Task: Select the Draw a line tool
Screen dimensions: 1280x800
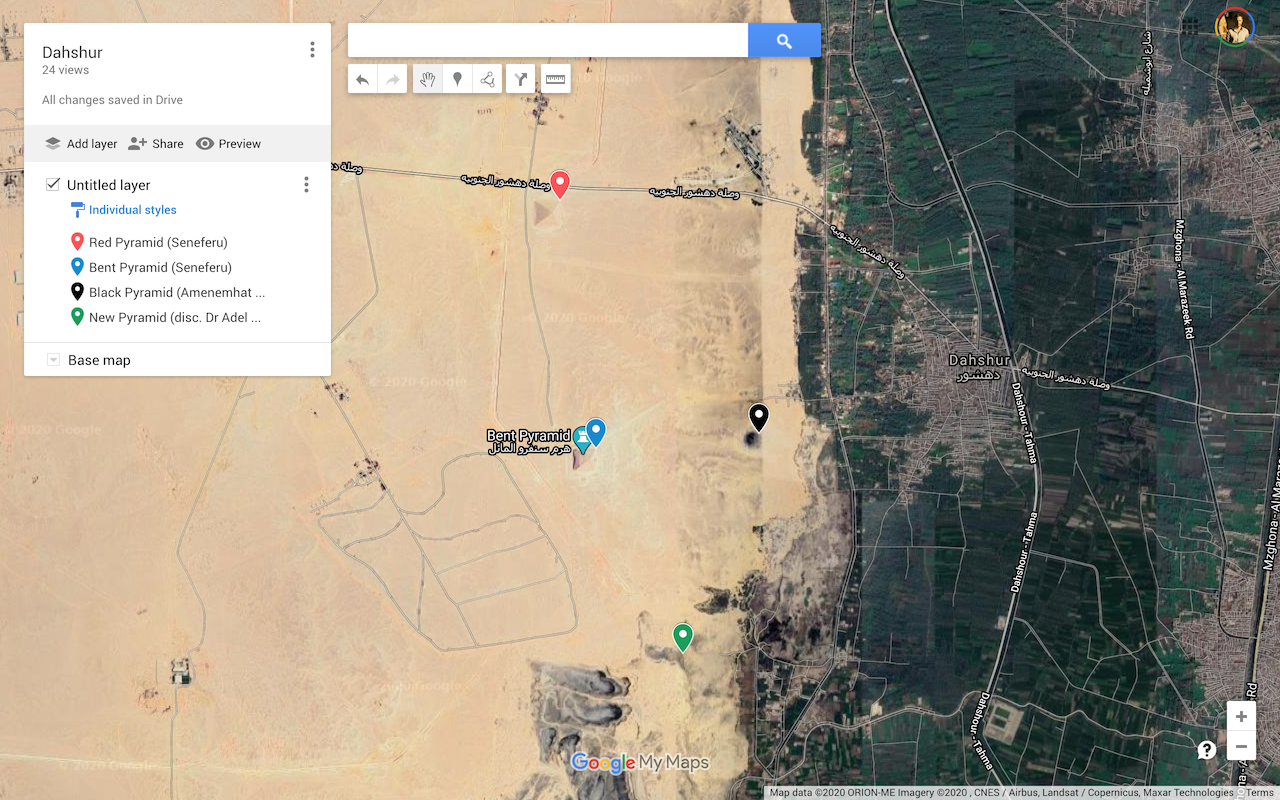Action: (487, 79)
